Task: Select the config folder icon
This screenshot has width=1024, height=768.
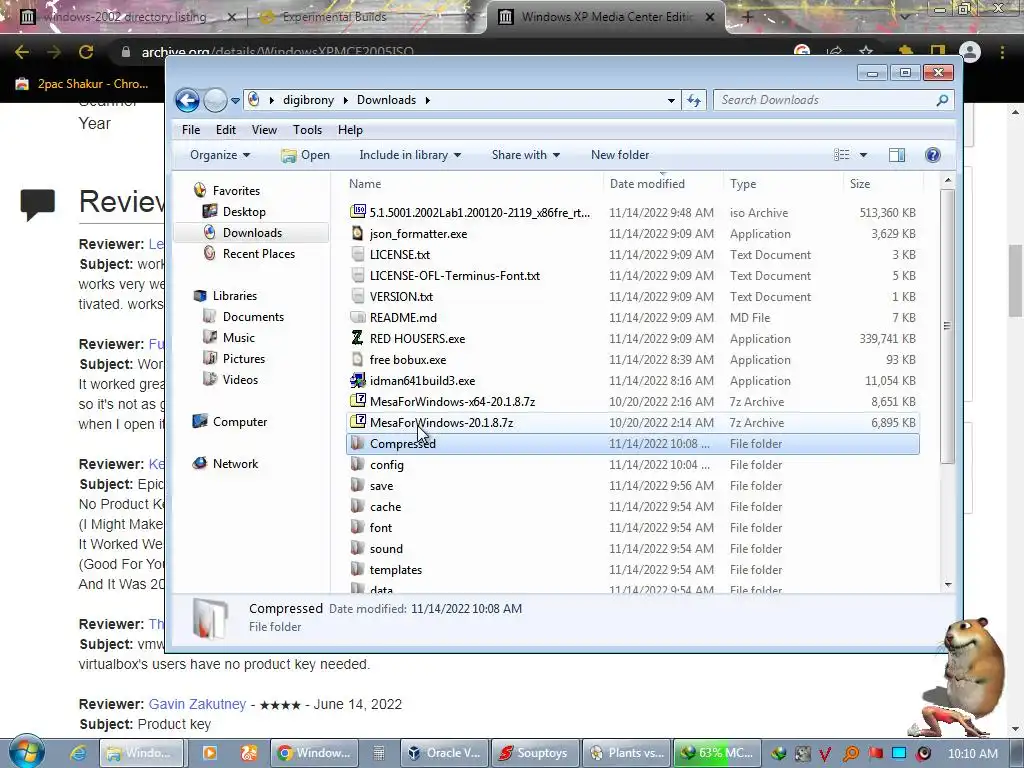Action: 357,464
